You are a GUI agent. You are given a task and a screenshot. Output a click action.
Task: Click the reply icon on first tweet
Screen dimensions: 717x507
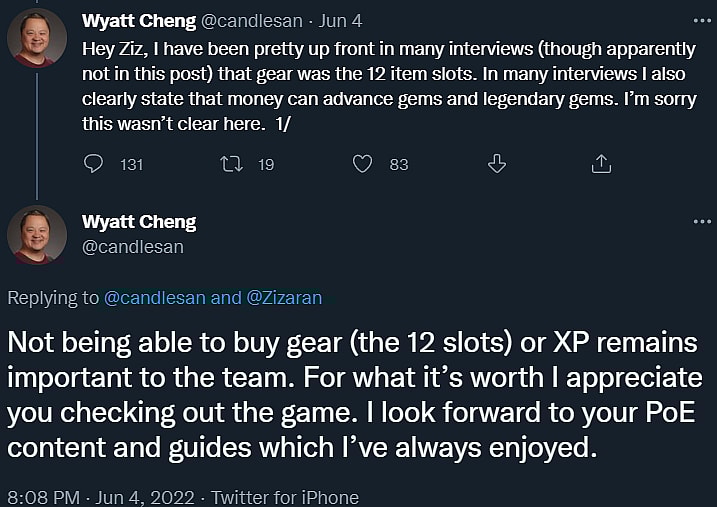(x=93, y=164)
